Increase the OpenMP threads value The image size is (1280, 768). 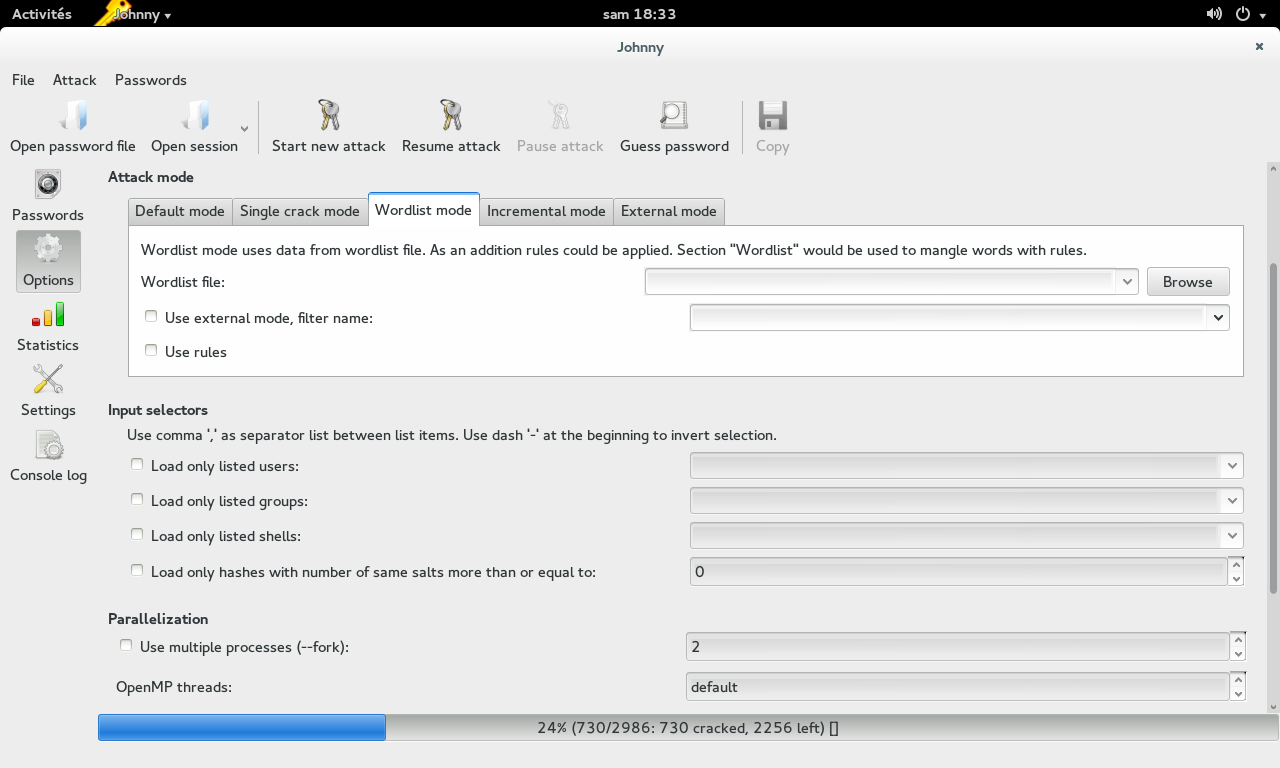pyautogui.click(x=1238, y=680)
